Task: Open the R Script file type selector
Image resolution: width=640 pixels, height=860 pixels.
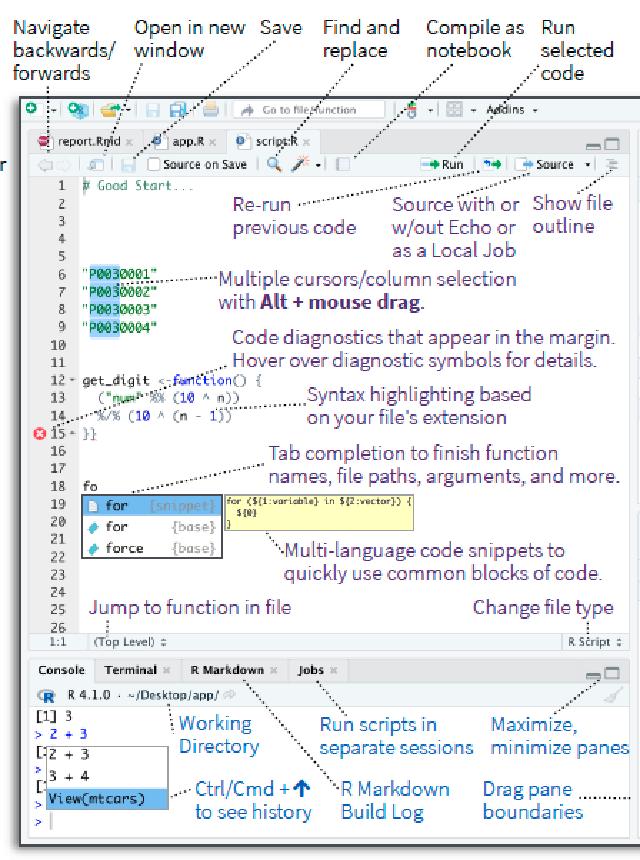Action: (594, 642)
